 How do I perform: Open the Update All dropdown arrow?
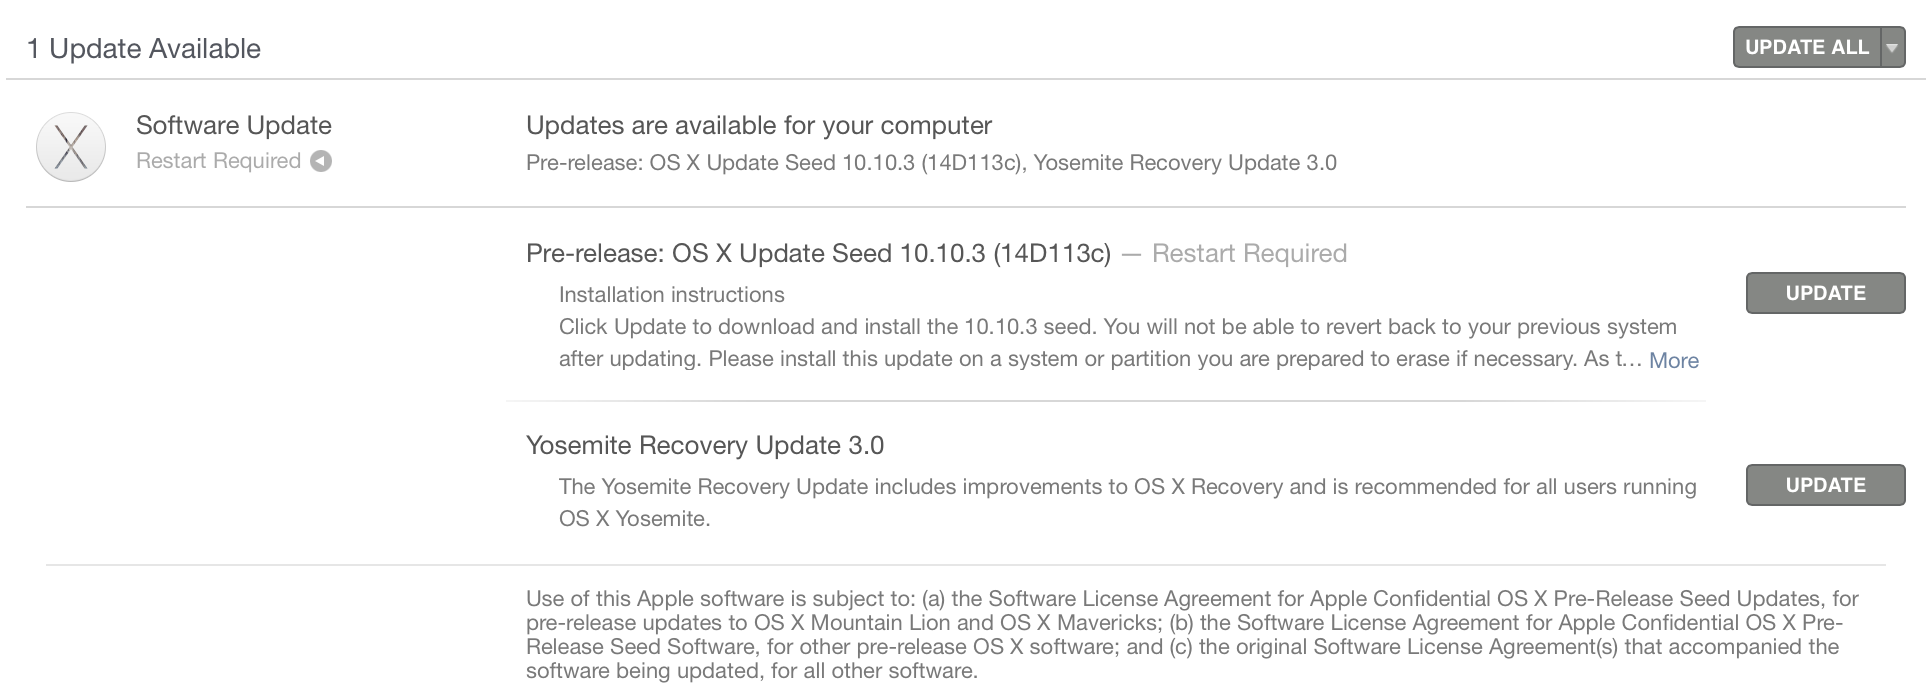(1892, 47)
